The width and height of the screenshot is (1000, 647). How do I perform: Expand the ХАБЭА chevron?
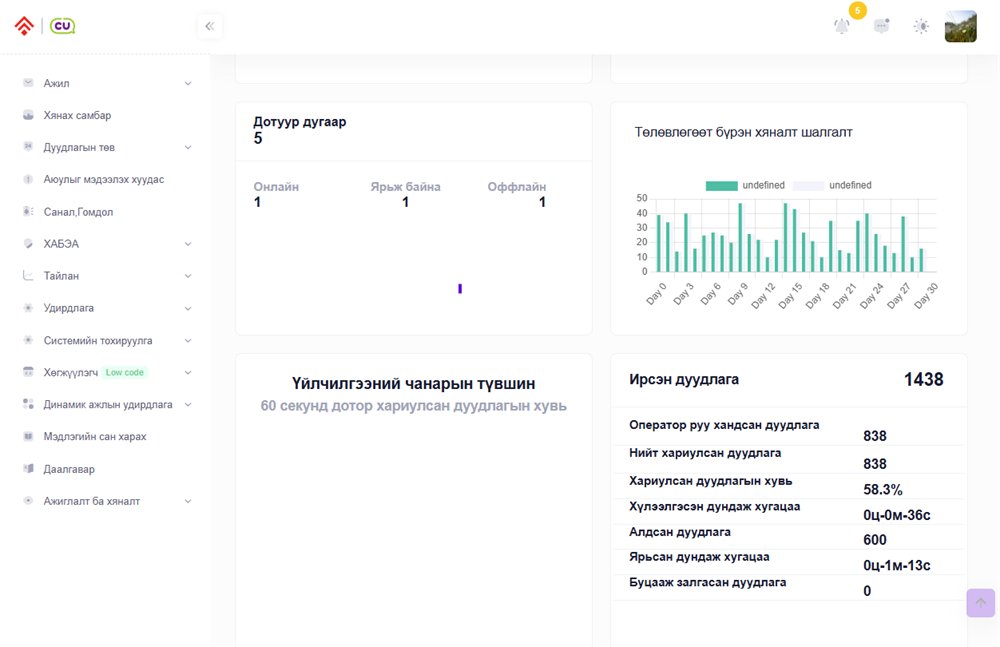point(188,244)
